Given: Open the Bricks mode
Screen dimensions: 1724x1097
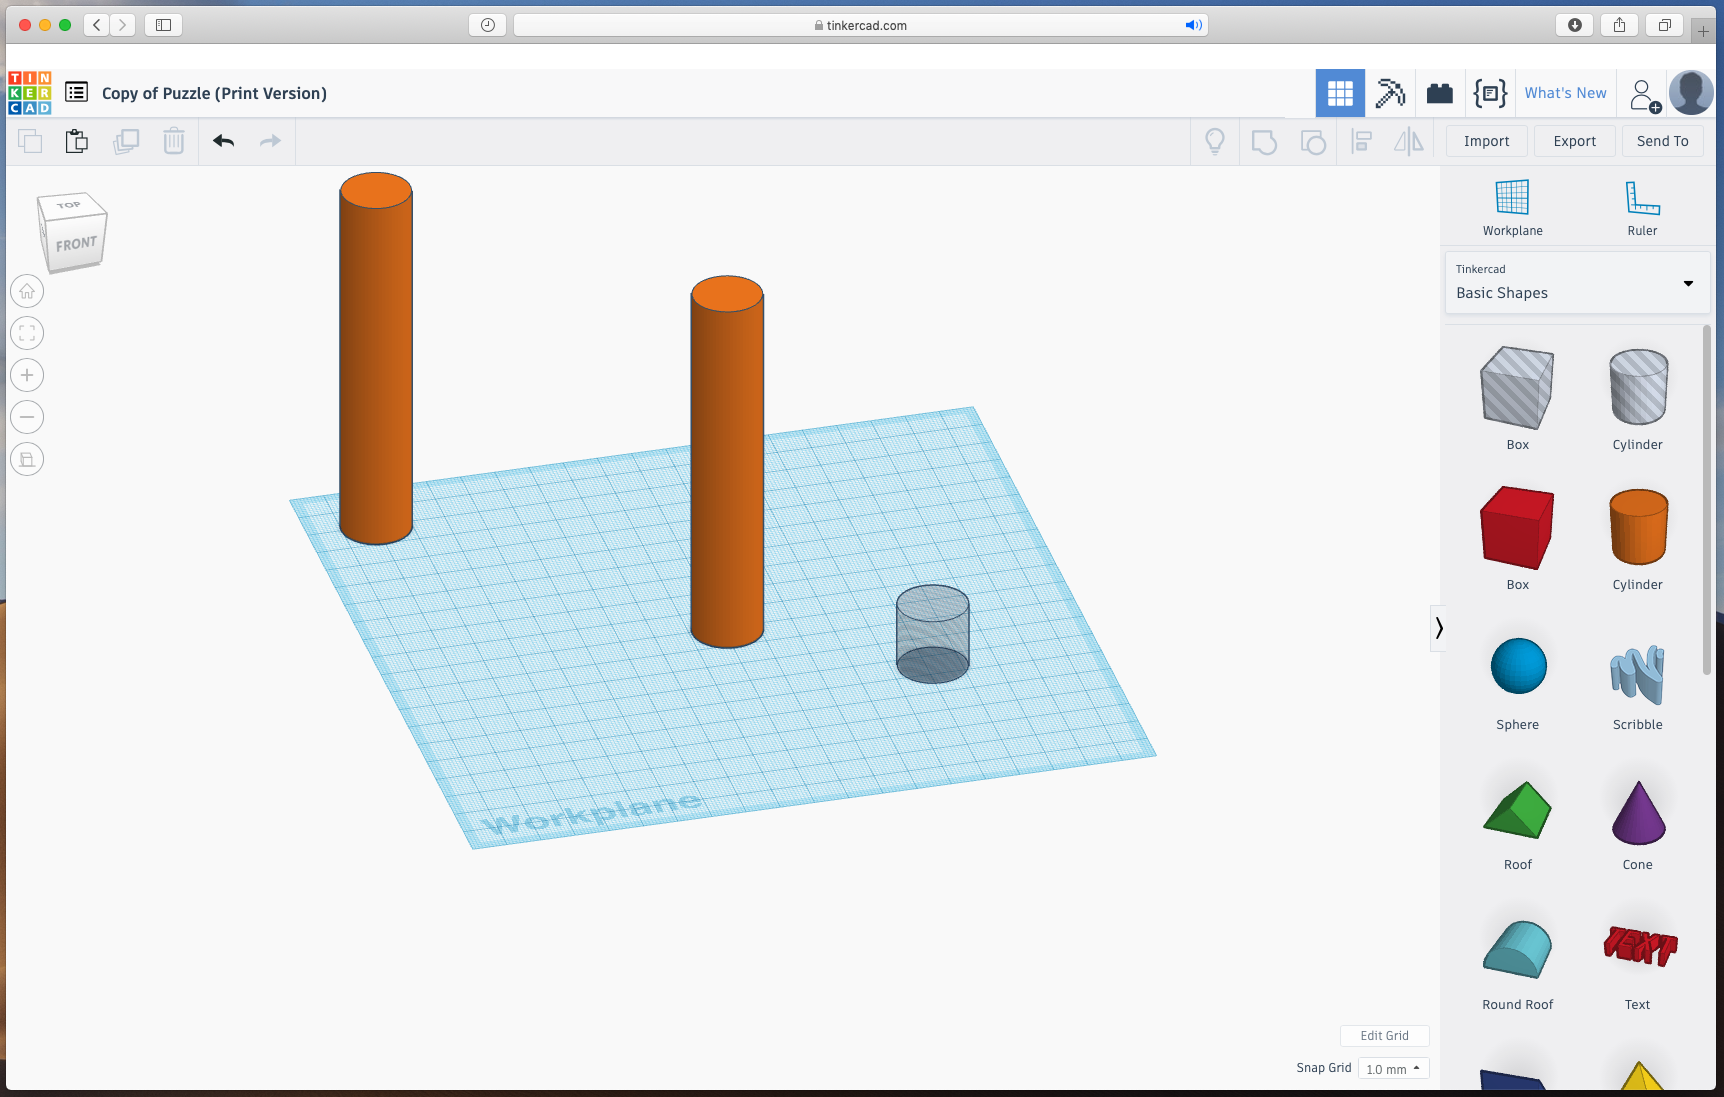Looking at the screenshot, I should pyautogui.click(x=1440, y=93).
